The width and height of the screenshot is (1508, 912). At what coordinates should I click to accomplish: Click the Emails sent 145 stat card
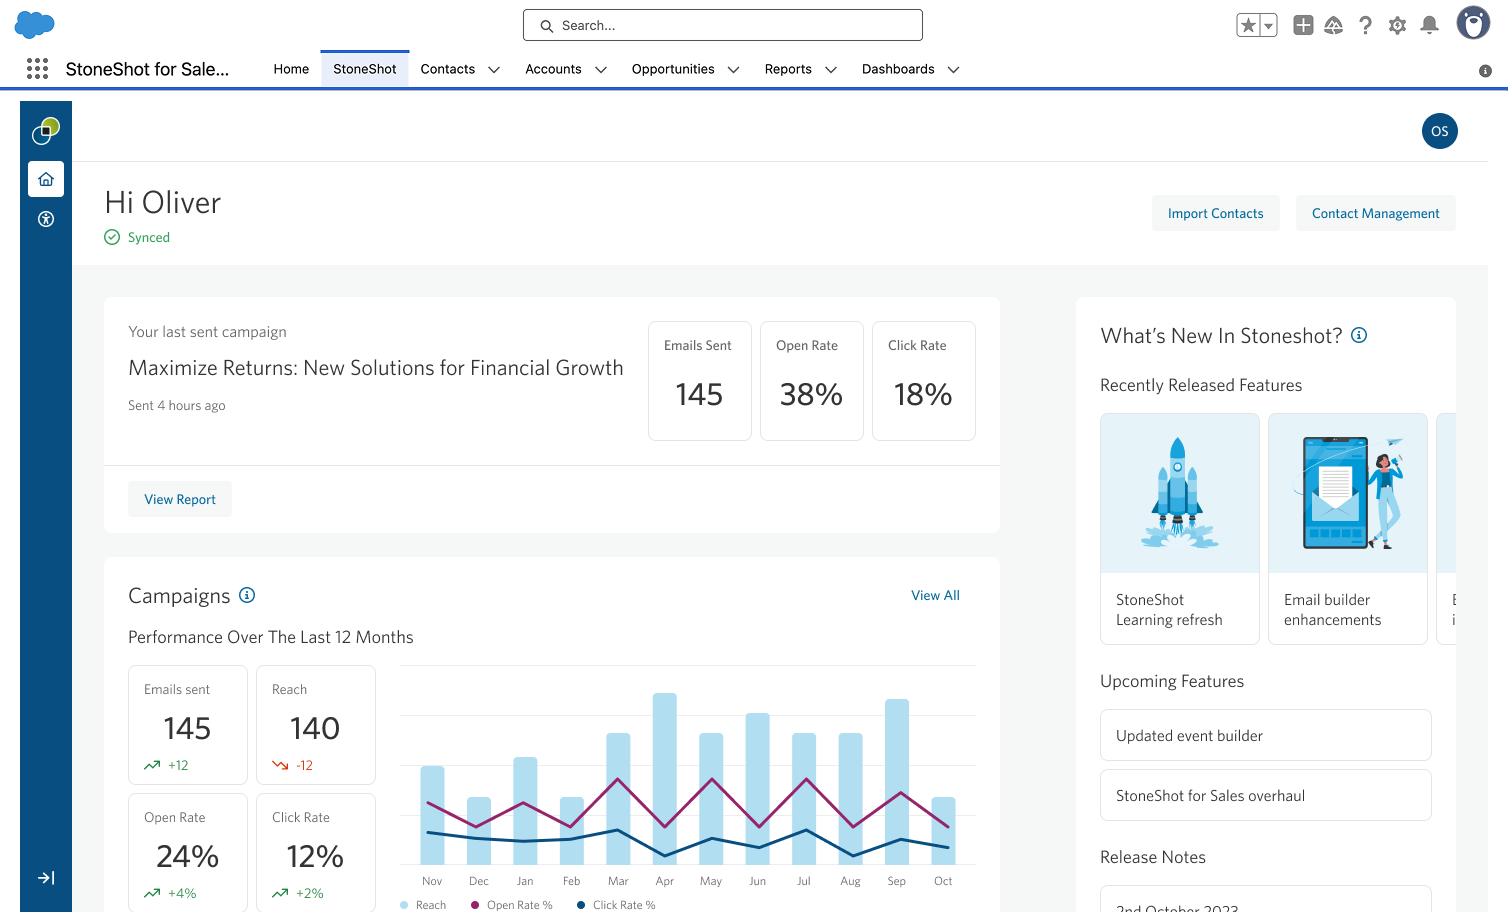[188, 725]
